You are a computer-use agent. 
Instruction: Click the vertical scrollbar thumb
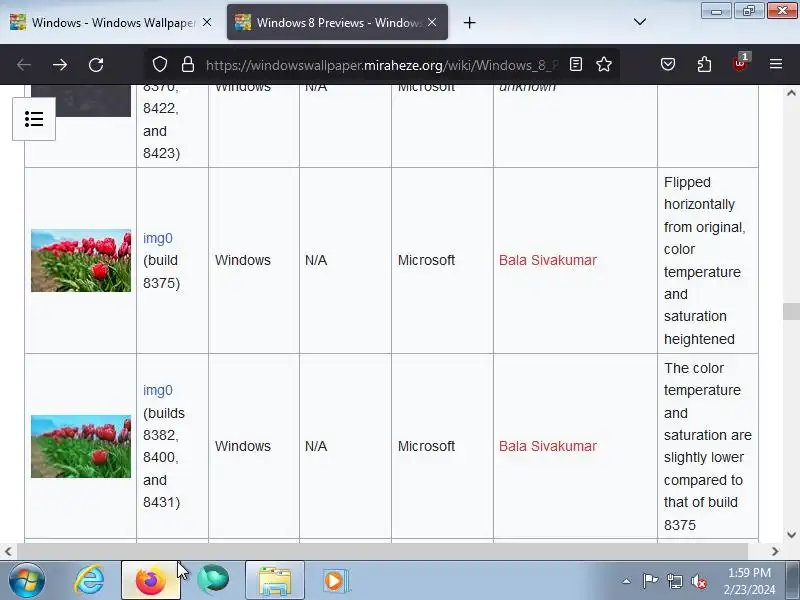(x=791, y=311)
